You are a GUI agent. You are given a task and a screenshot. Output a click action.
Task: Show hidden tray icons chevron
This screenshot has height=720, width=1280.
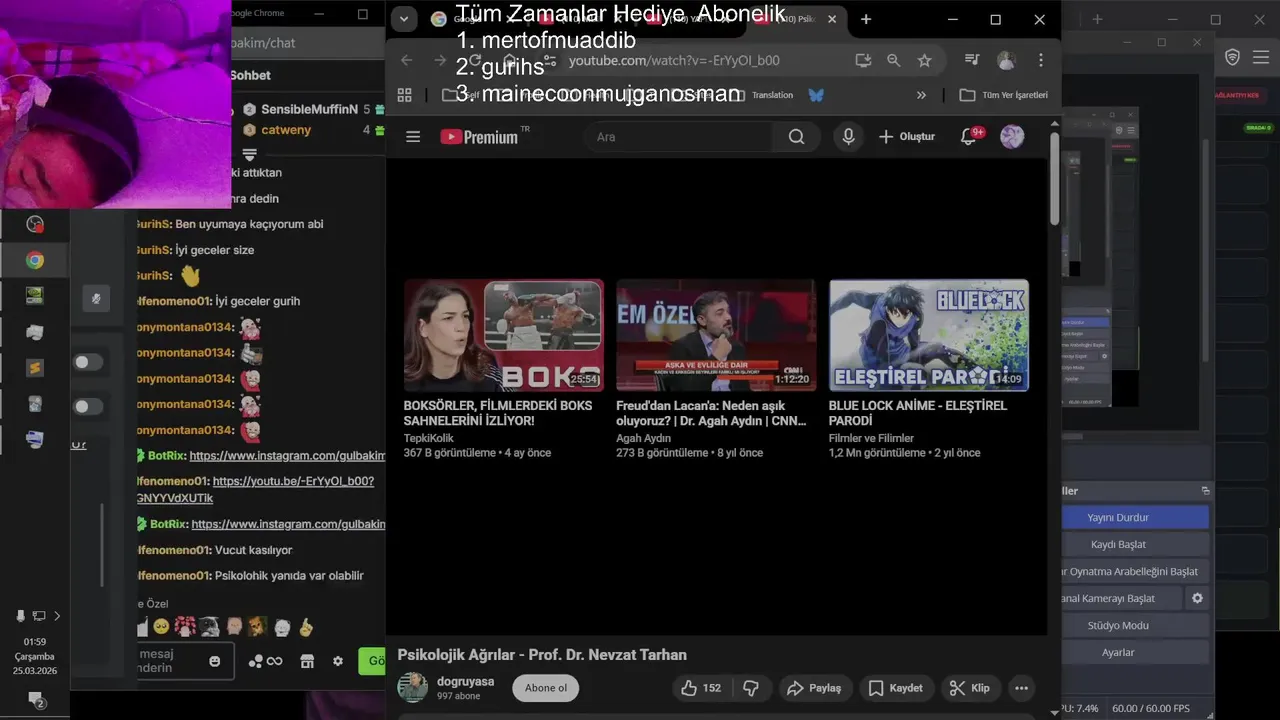pos(57,616)
